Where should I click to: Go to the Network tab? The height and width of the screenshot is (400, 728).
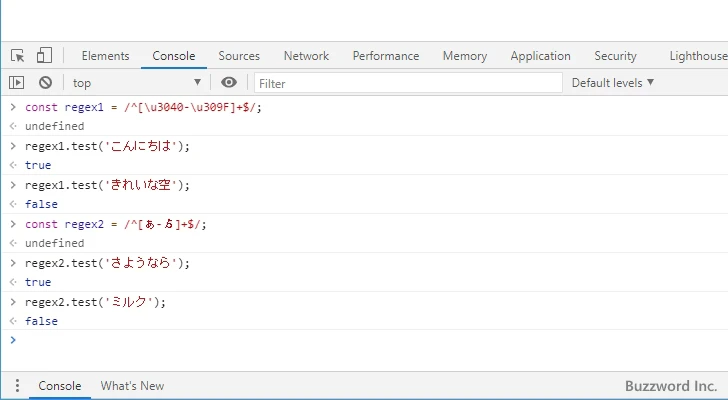coord(306,56)
